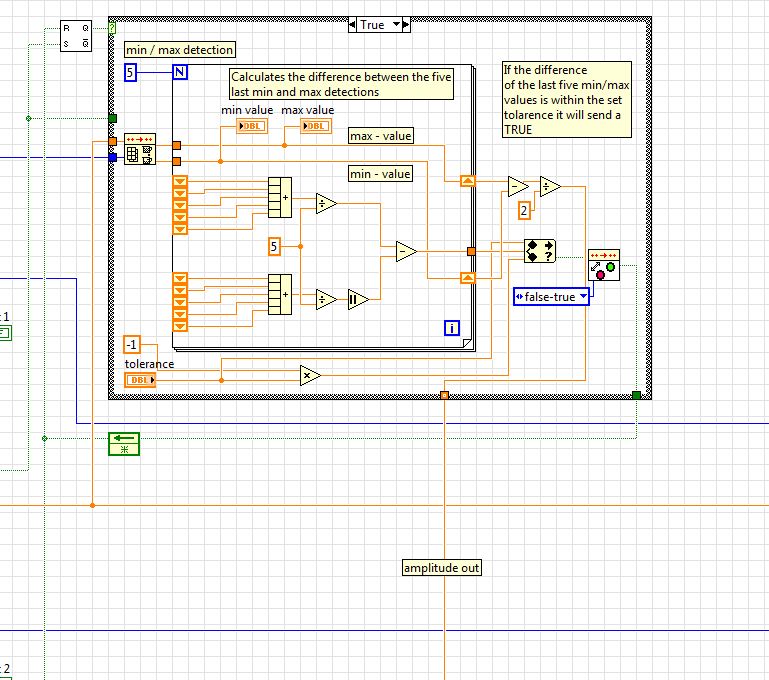Select the upper compound add node
The height and width of the screenshot is (680, 769).
point(280,198)
